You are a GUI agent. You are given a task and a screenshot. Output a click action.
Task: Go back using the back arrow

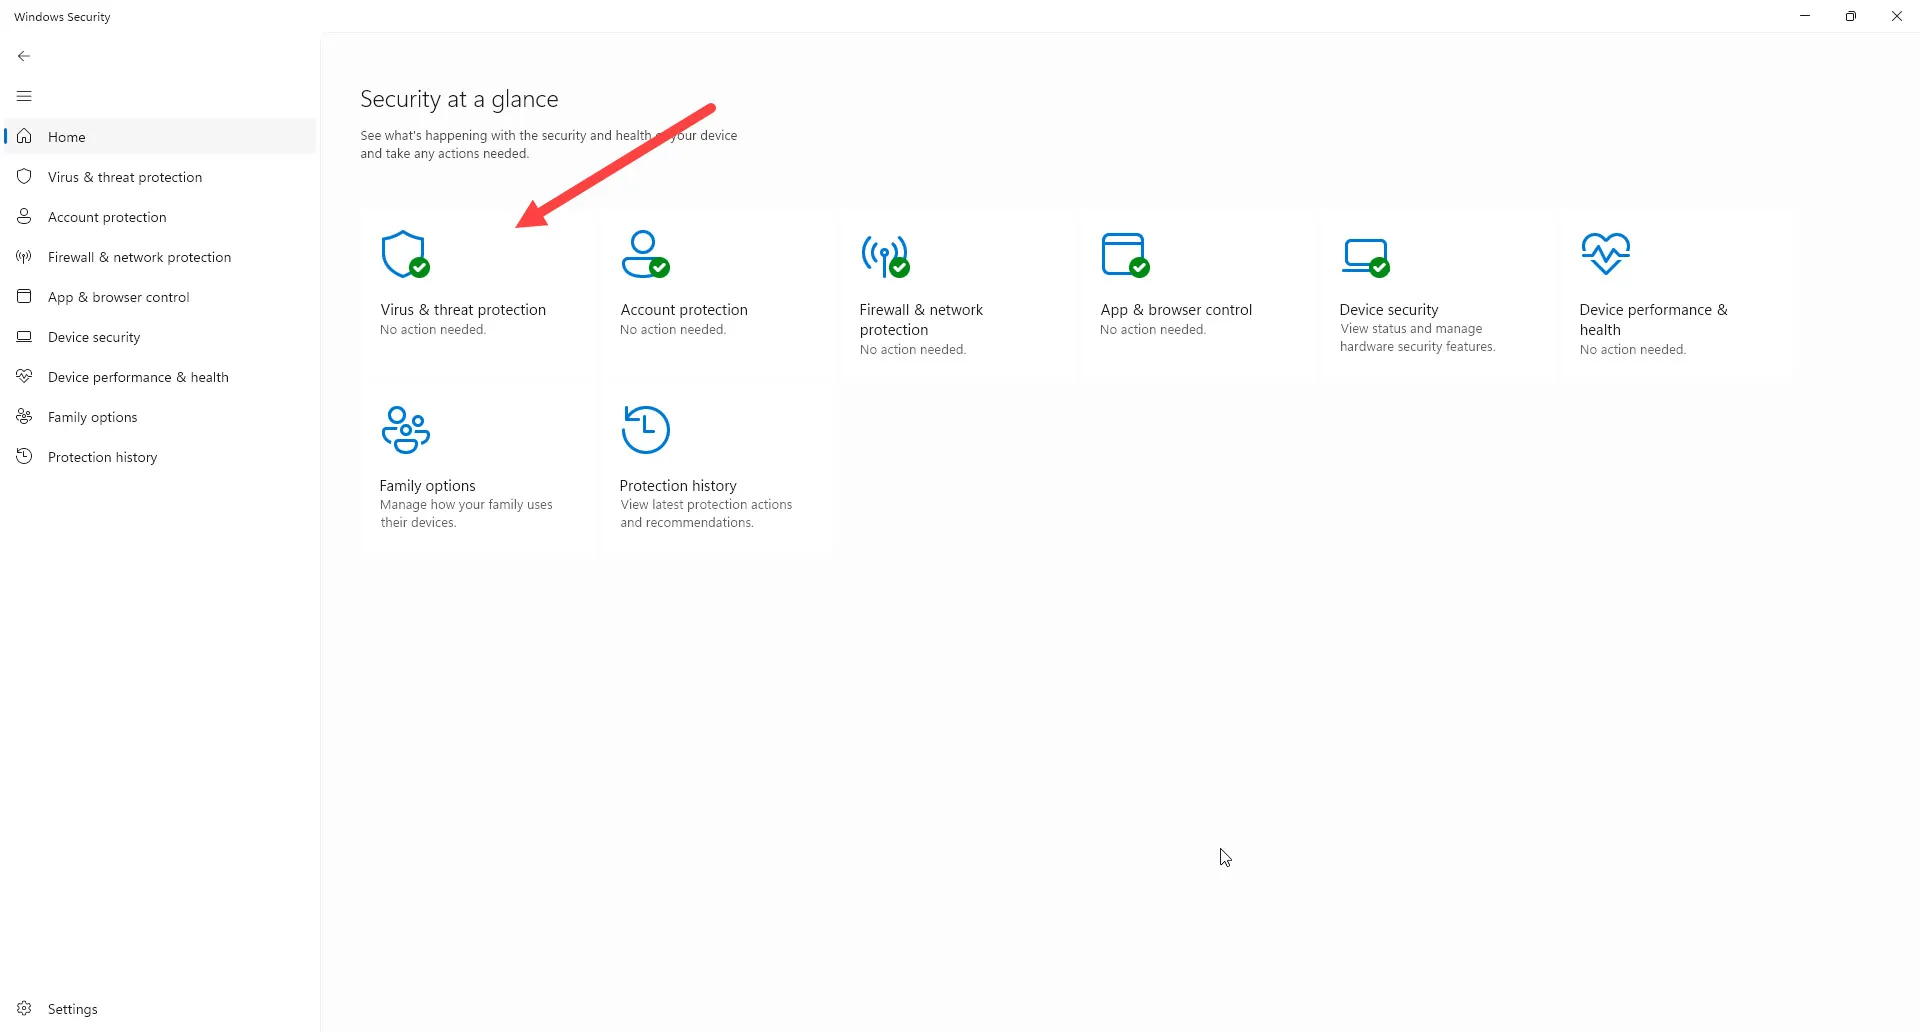(x=24, y=56)
